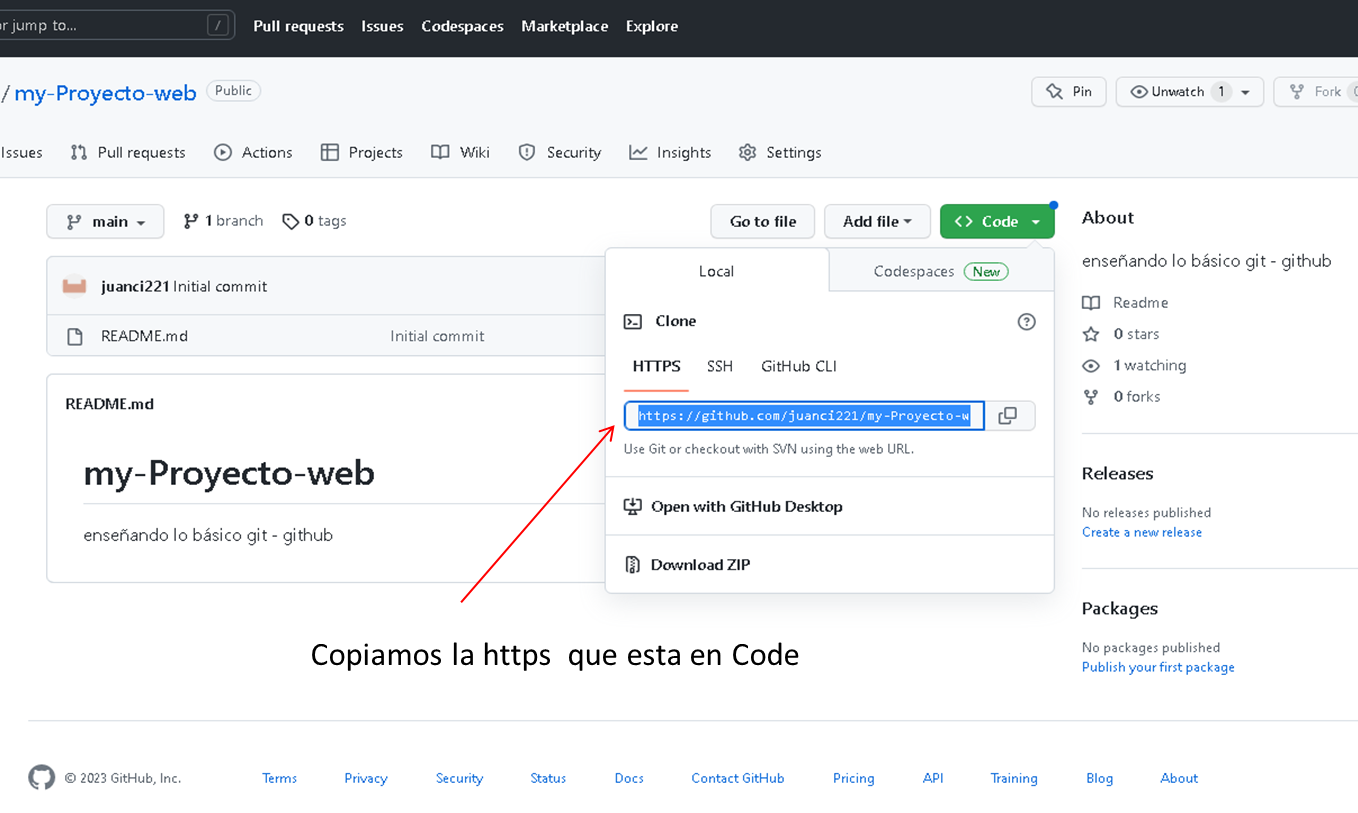Expand the main branch dropdown
Screen dimensions: 1358x813
tap(105, 222)
